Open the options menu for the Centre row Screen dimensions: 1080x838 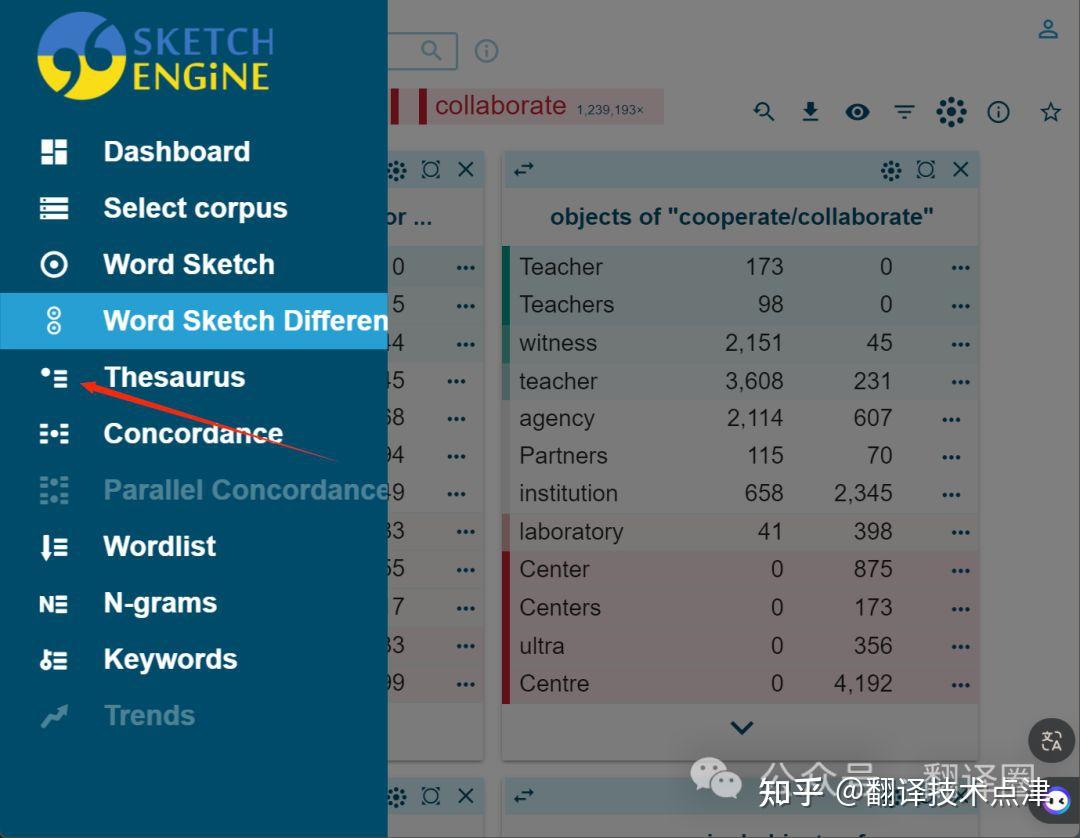[960, 684]
